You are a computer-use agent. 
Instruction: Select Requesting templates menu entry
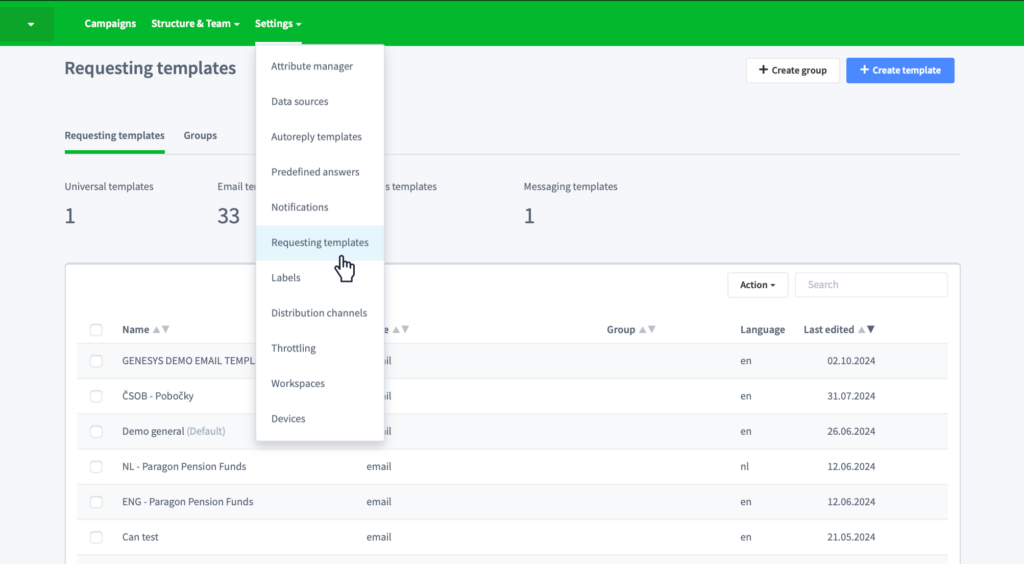319,242
